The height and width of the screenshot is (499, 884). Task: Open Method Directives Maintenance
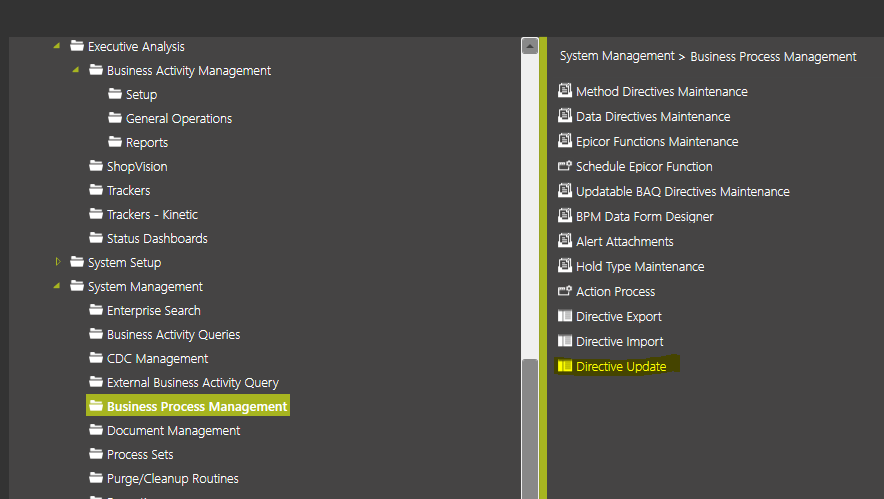tap(661, 91)
